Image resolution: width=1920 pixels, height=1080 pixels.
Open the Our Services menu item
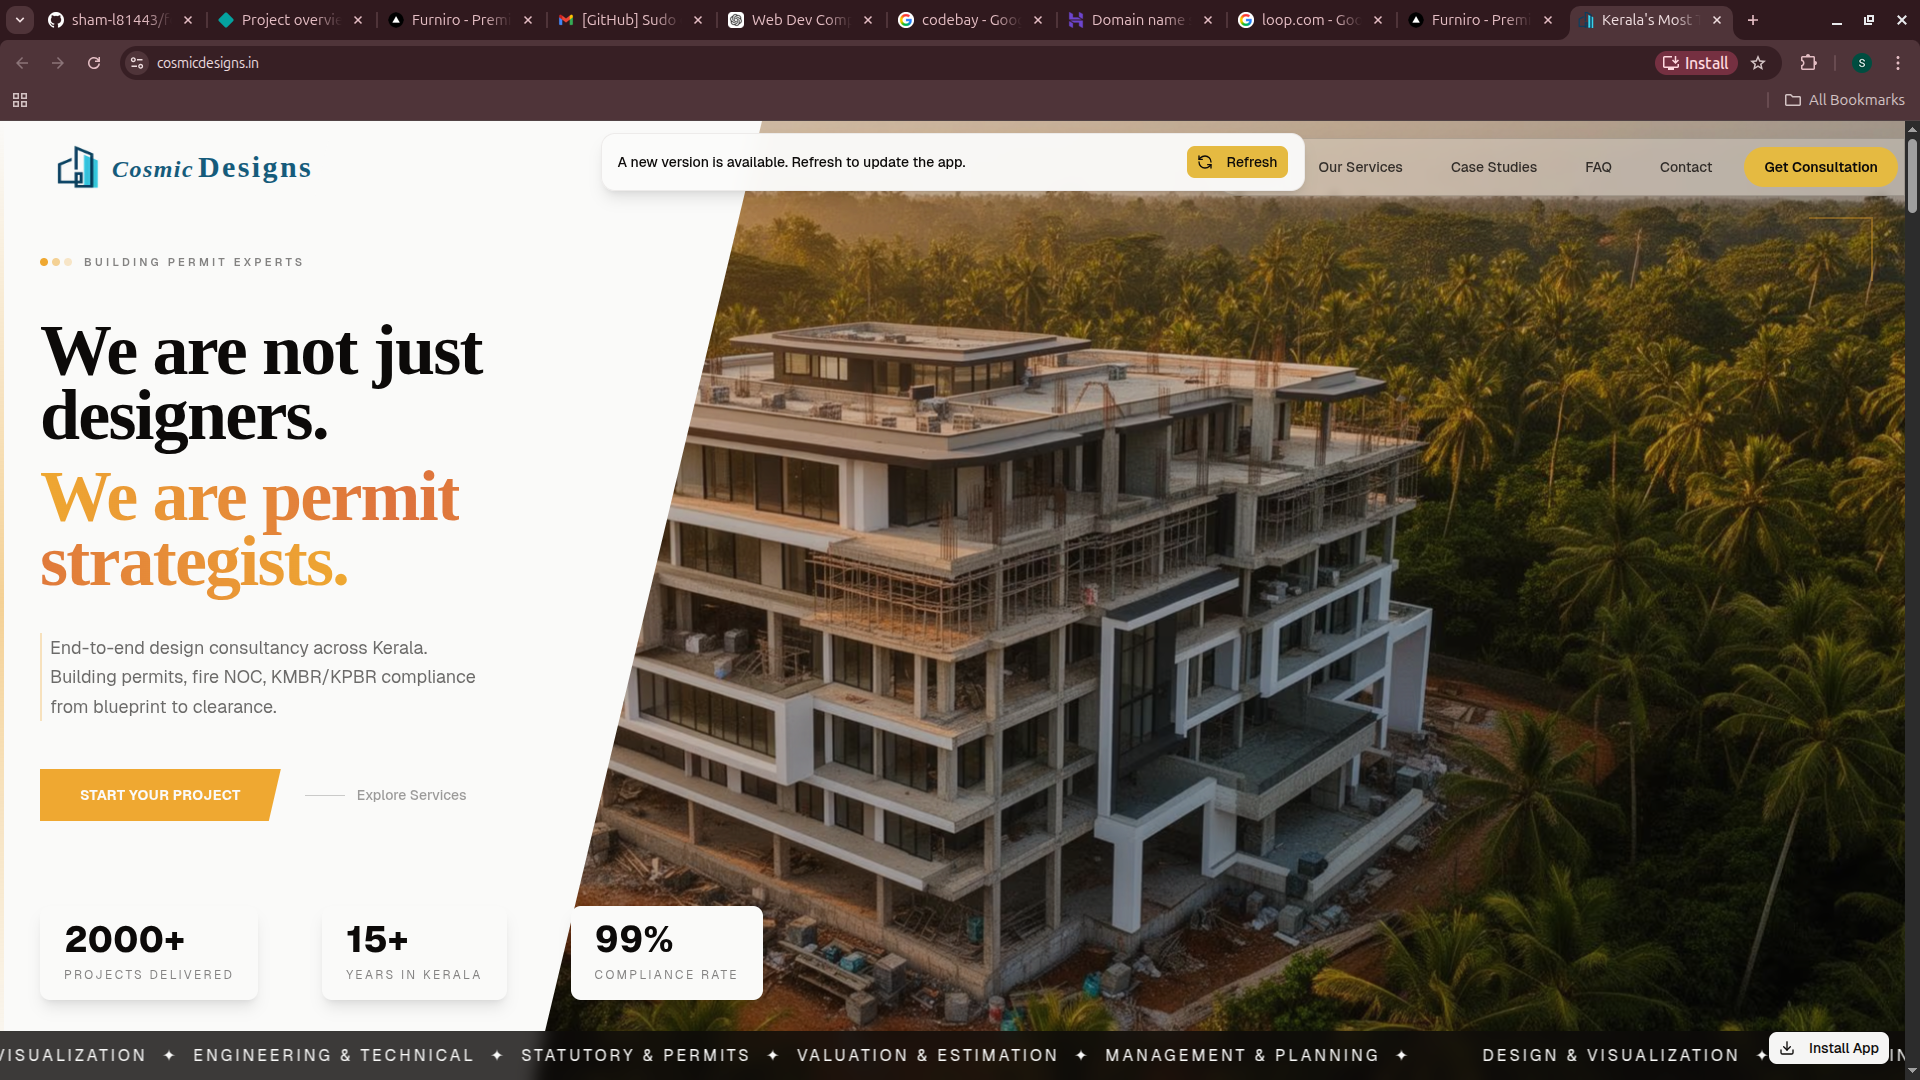[1360, 167]
